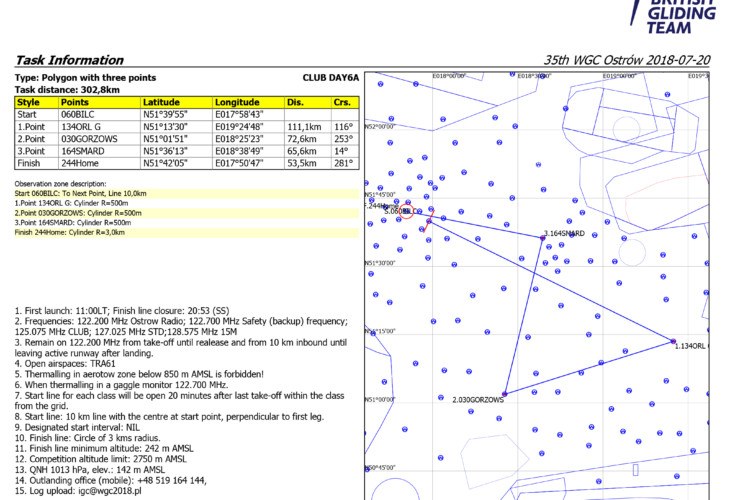Select the 3.164SMARD turnpoint marker
This screenshot has height=500, width=730.
(x=541, y=237)
